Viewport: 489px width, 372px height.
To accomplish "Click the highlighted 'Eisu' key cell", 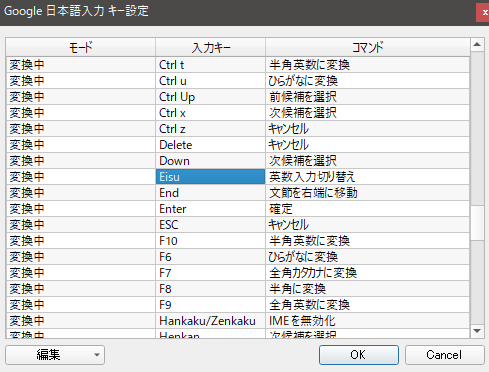I will pos(211,177).
